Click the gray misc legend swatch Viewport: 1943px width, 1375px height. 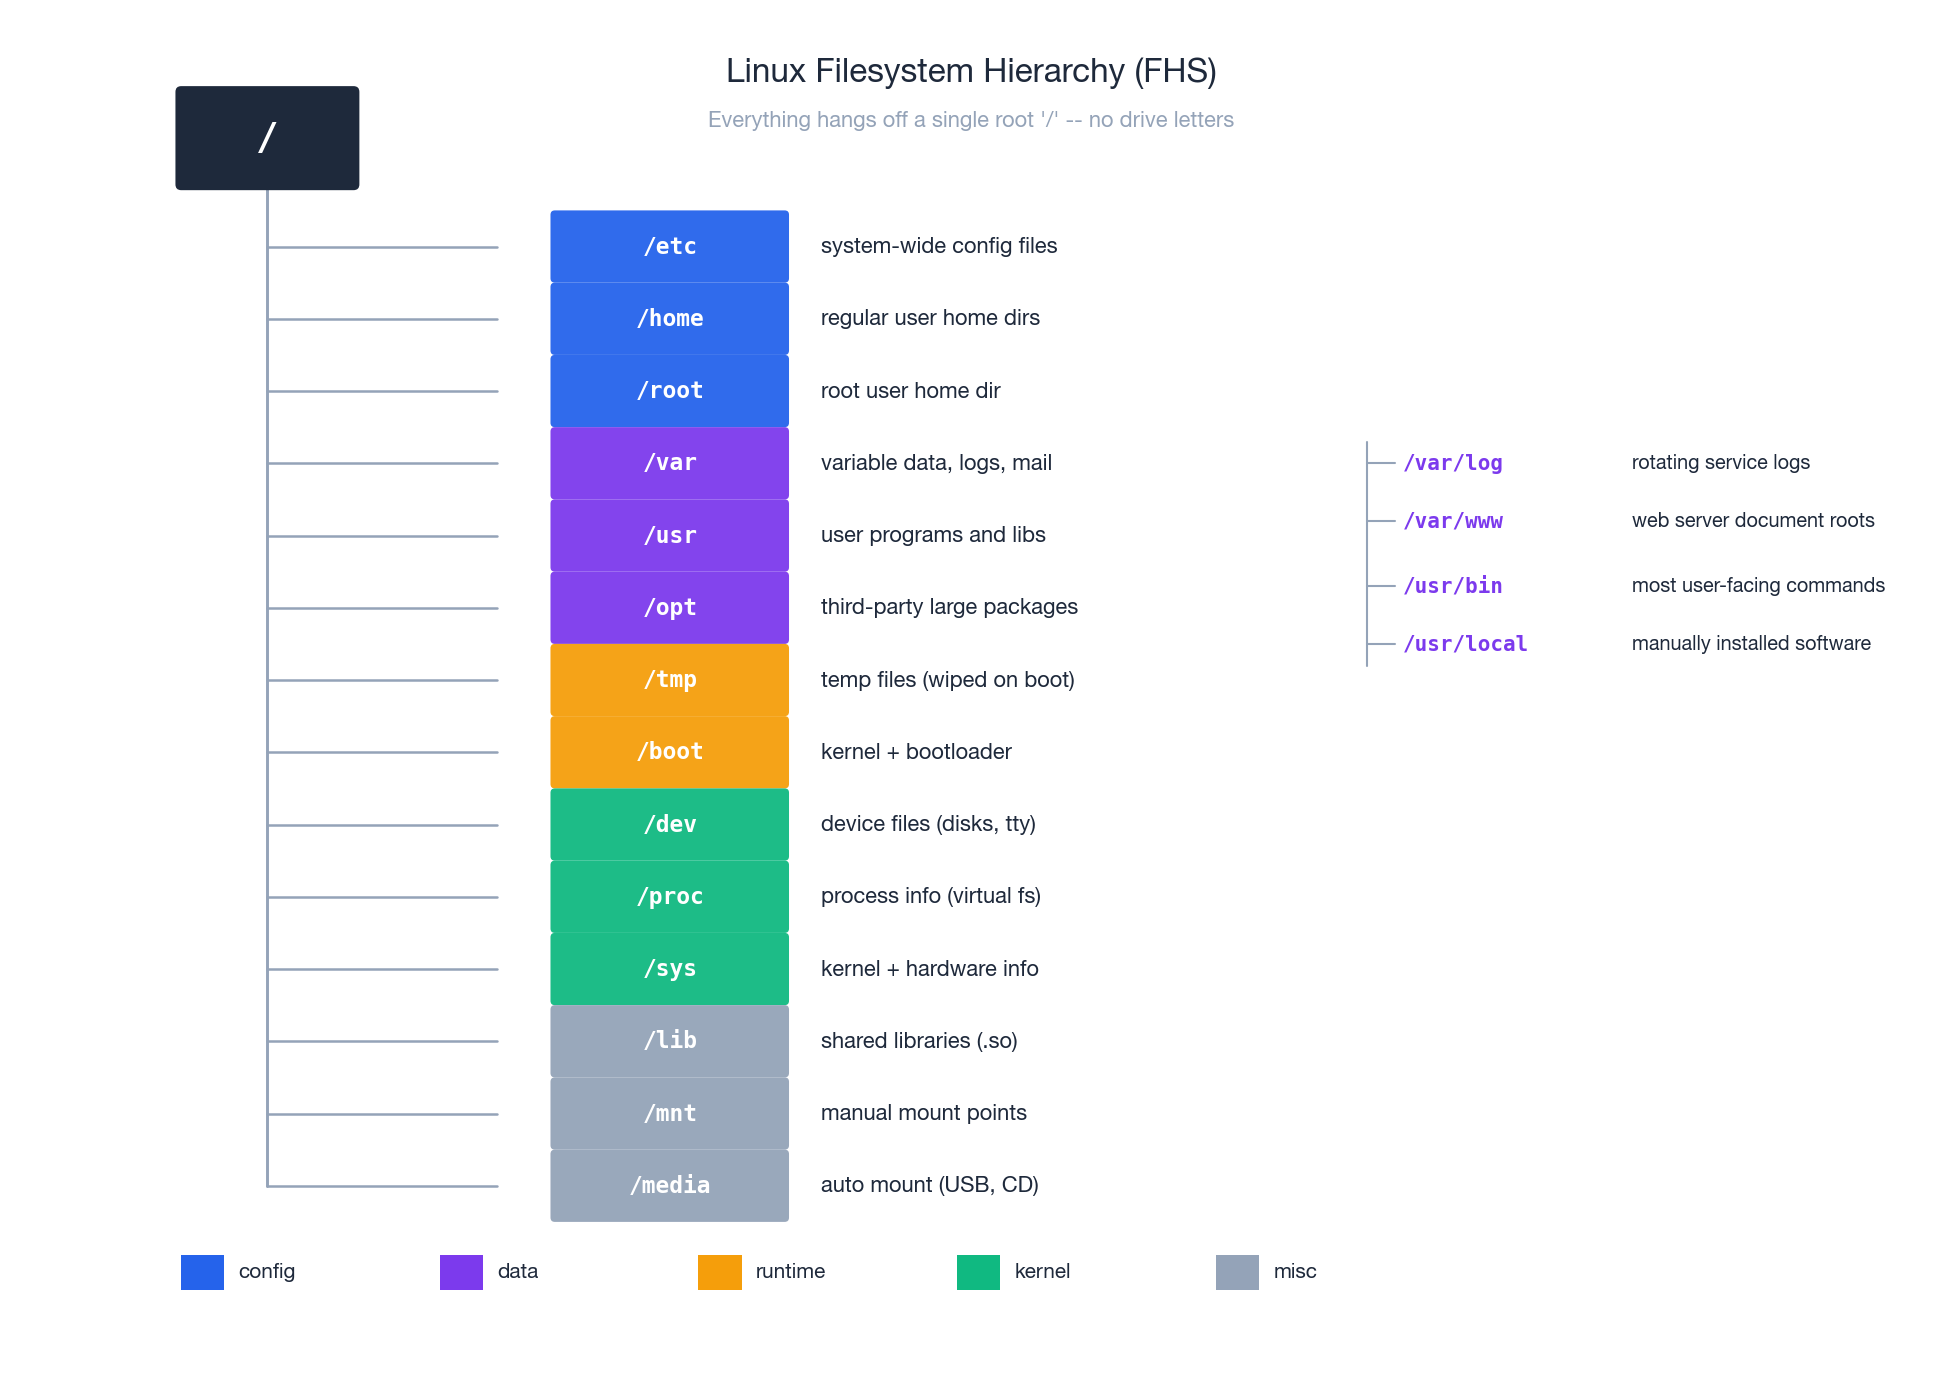click(x=1237, y=1272)
